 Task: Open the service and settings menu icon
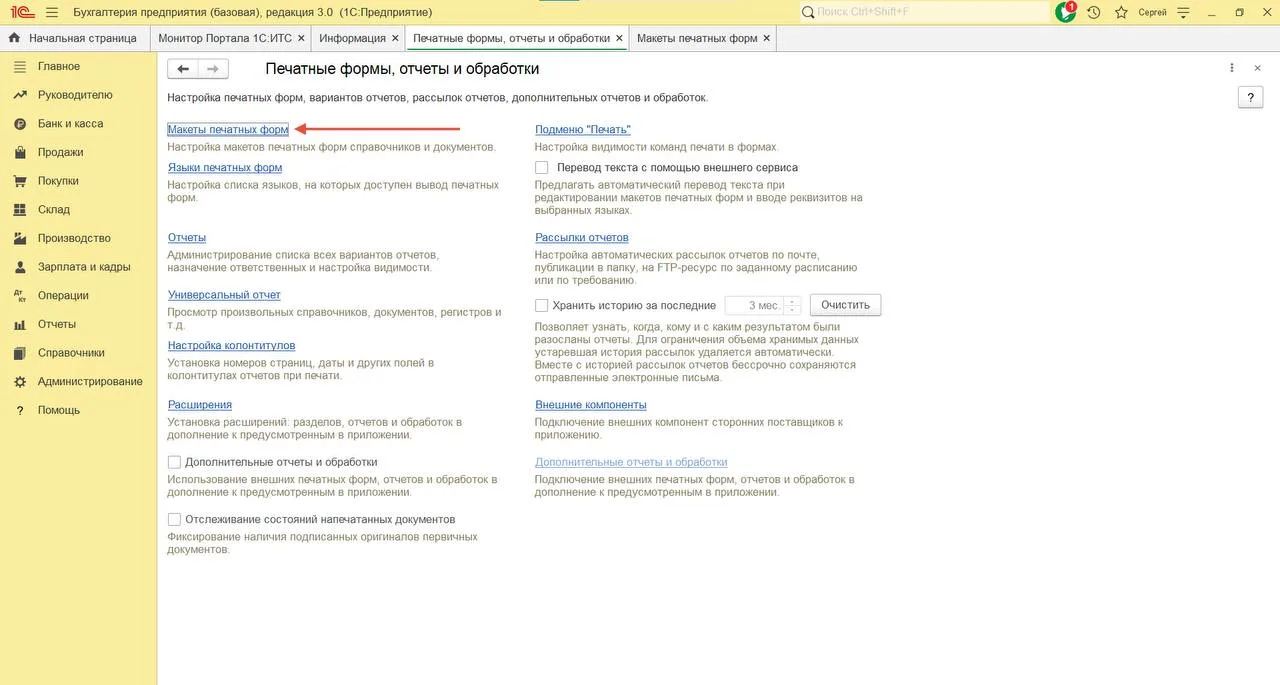[1184, 12]
